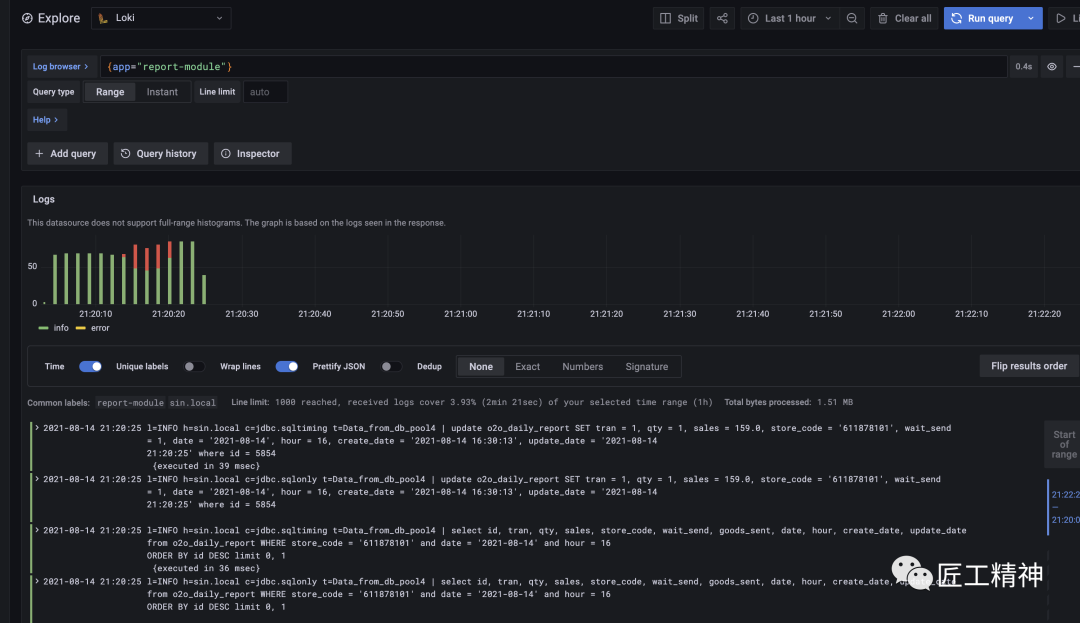Click the Line limit input field
1080x623 pixels.
coord(265,92)
